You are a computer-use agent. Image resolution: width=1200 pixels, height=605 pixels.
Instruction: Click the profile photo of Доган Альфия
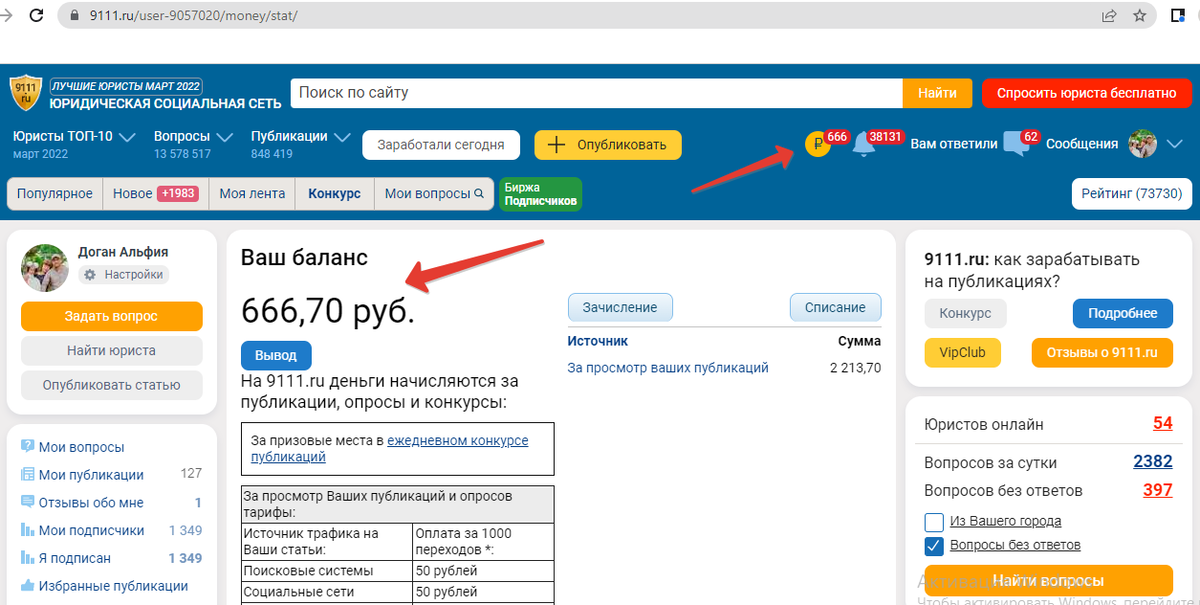[x=45, y=267]
